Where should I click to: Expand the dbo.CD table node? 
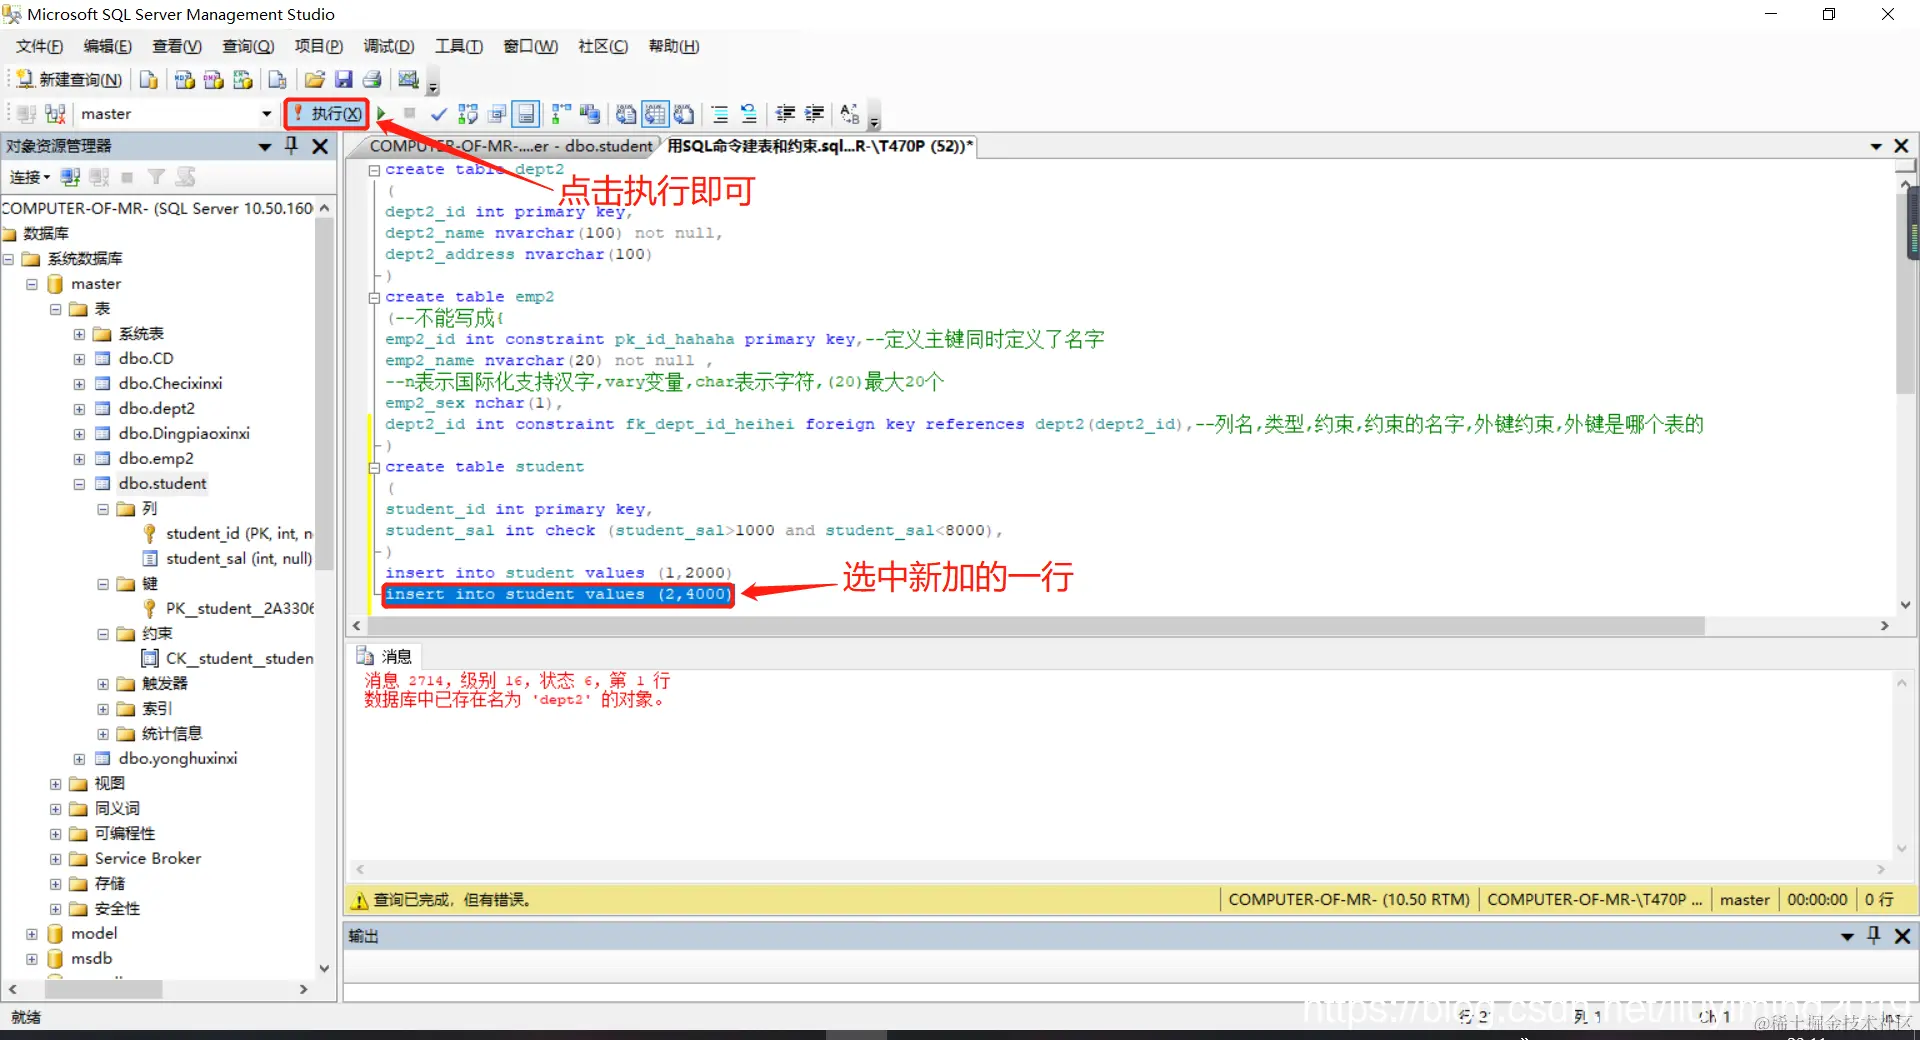click(x=79, y=359)
